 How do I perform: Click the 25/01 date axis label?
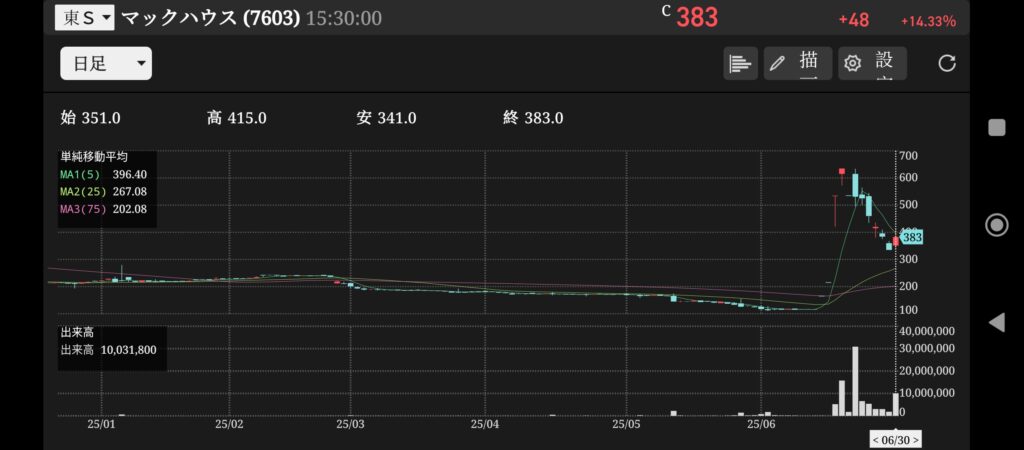[x=101, y=425]
